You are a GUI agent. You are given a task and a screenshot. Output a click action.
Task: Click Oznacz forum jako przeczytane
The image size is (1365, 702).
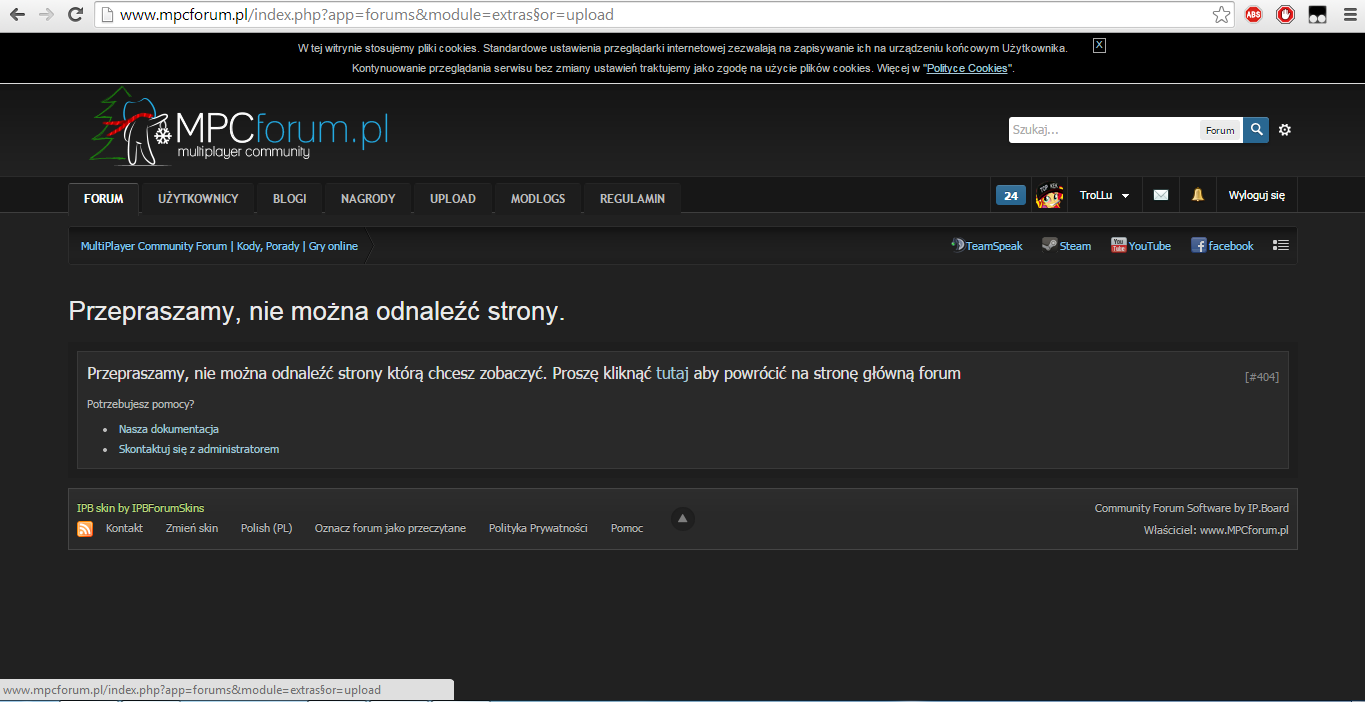[390, 528]
